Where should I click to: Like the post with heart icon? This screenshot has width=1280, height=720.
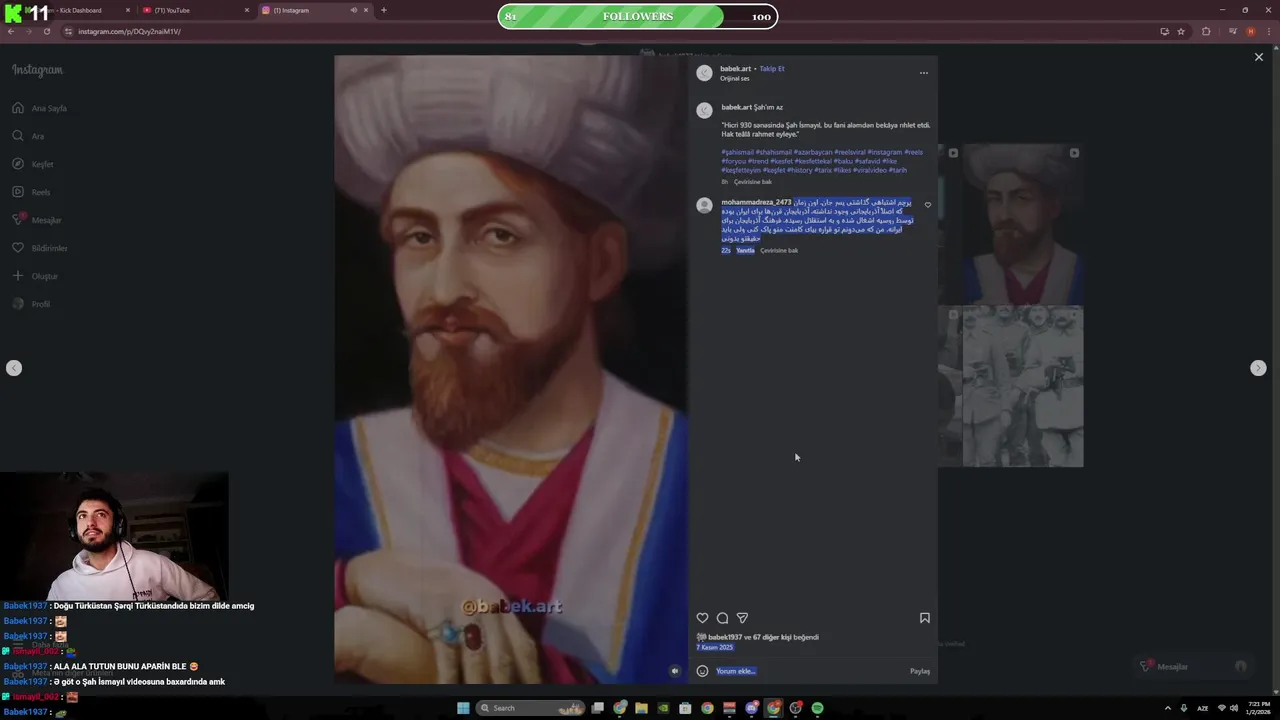click(x=702, y=618)
